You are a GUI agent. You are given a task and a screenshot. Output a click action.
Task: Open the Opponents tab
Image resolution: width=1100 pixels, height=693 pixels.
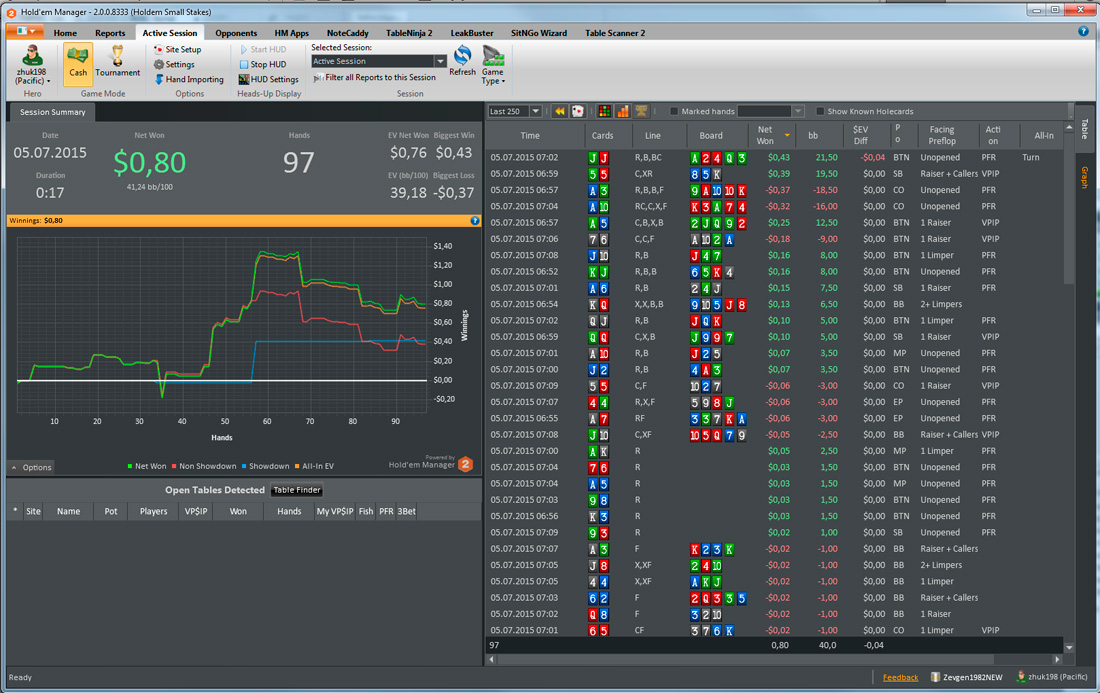236,33
